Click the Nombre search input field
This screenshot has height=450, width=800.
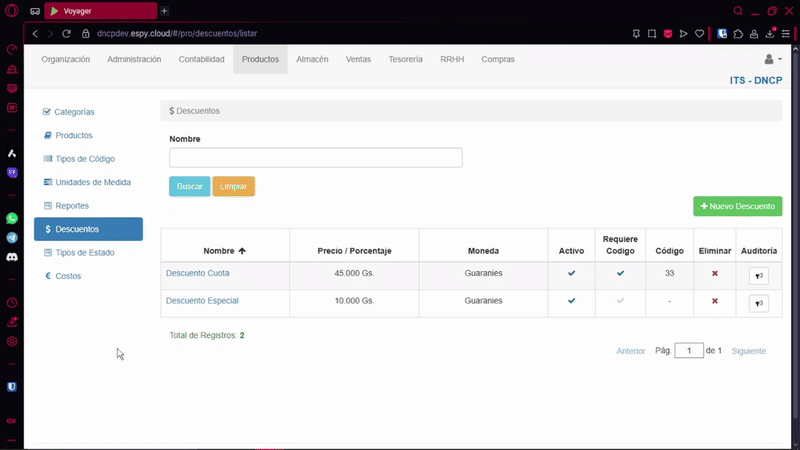tap(315, 158)
